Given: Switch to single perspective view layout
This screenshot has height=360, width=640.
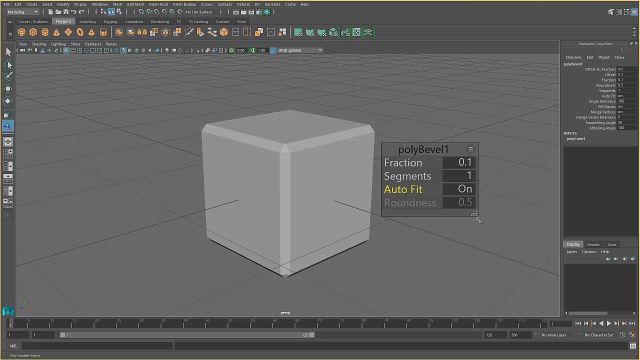Looking at the screenshot, I should point(8,142).
